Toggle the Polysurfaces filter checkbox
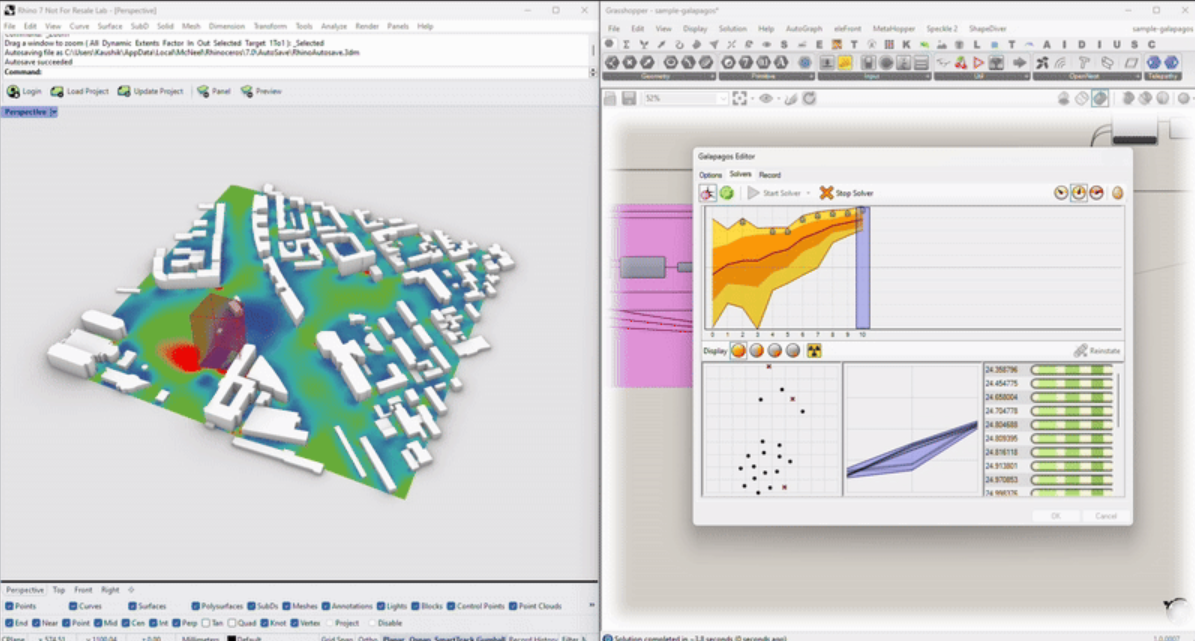The width and height of the screenshot is (1195, 641). [196, 606]
